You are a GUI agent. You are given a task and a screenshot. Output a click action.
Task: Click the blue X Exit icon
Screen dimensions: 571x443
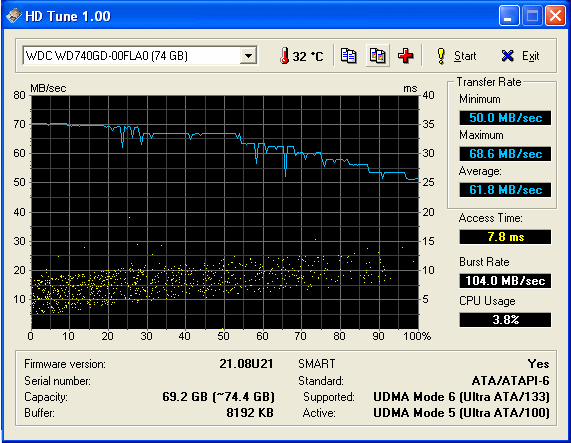[x=507, y=56]
